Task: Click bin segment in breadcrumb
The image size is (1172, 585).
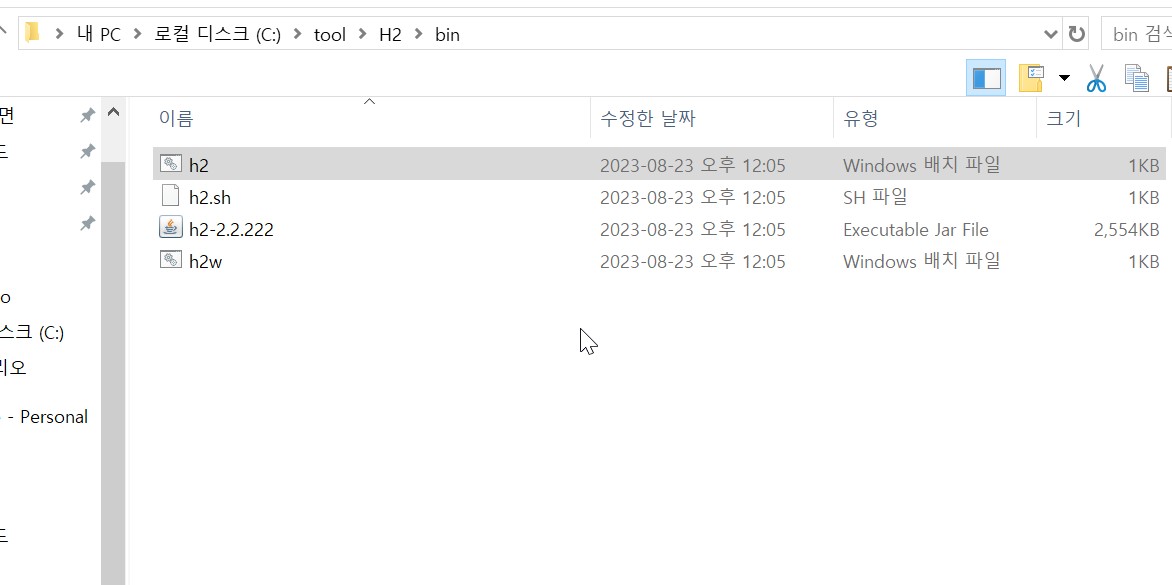Action: click(447, 34)
